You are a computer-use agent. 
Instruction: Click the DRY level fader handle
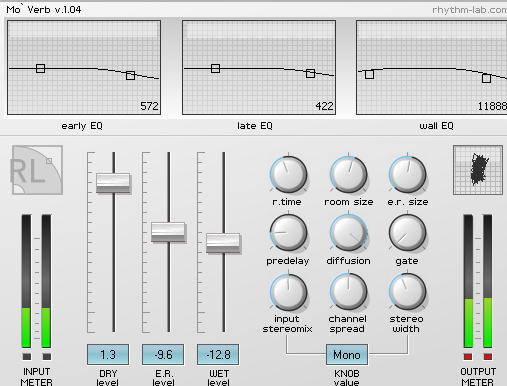(x=113, y=183)
